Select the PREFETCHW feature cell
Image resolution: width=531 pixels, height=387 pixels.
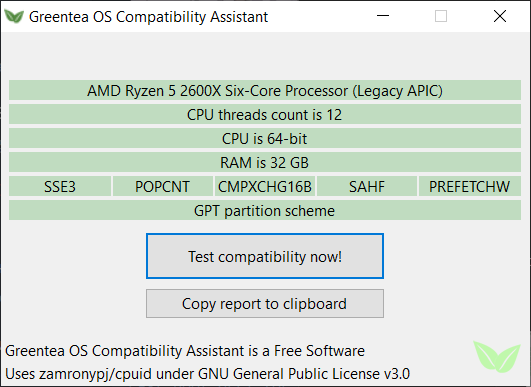pos(470,186)
